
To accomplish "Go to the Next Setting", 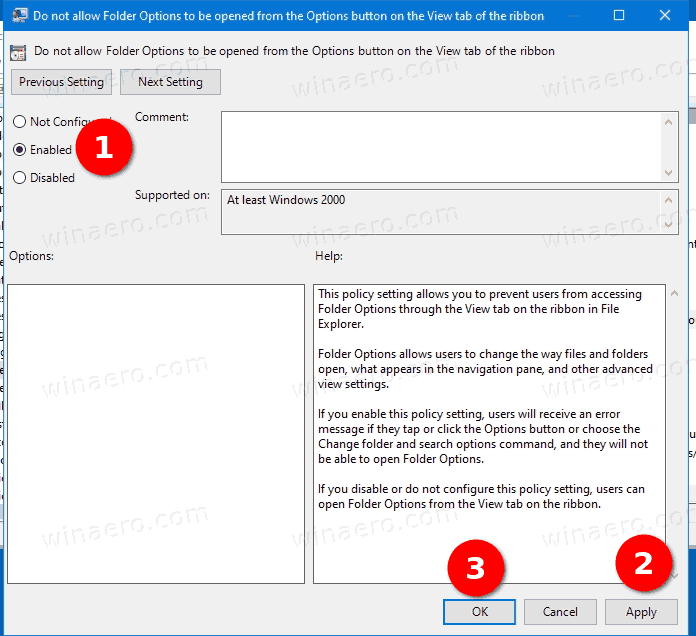I will (170, 82).
